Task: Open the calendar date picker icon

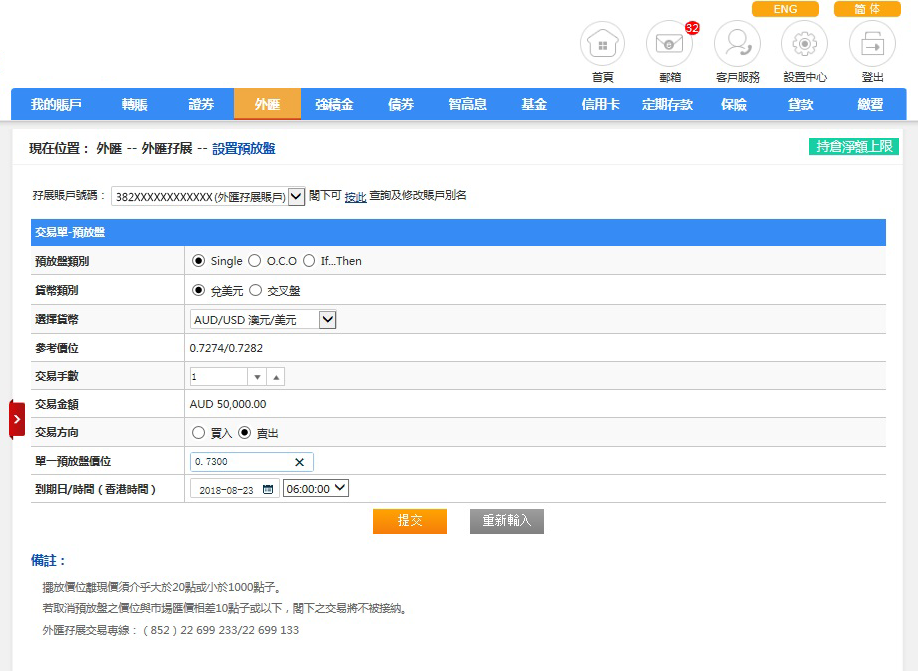Action: [267, 489]
